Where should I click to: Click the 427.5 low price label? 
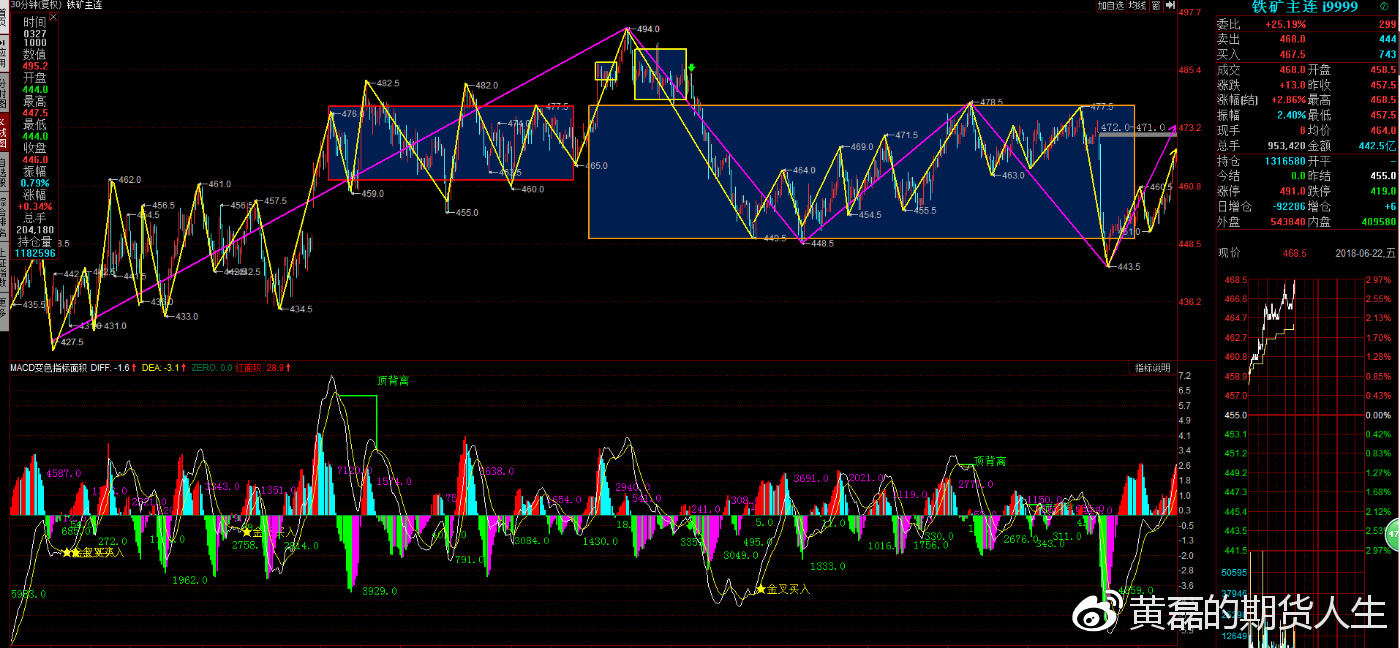tap(72, 342)
